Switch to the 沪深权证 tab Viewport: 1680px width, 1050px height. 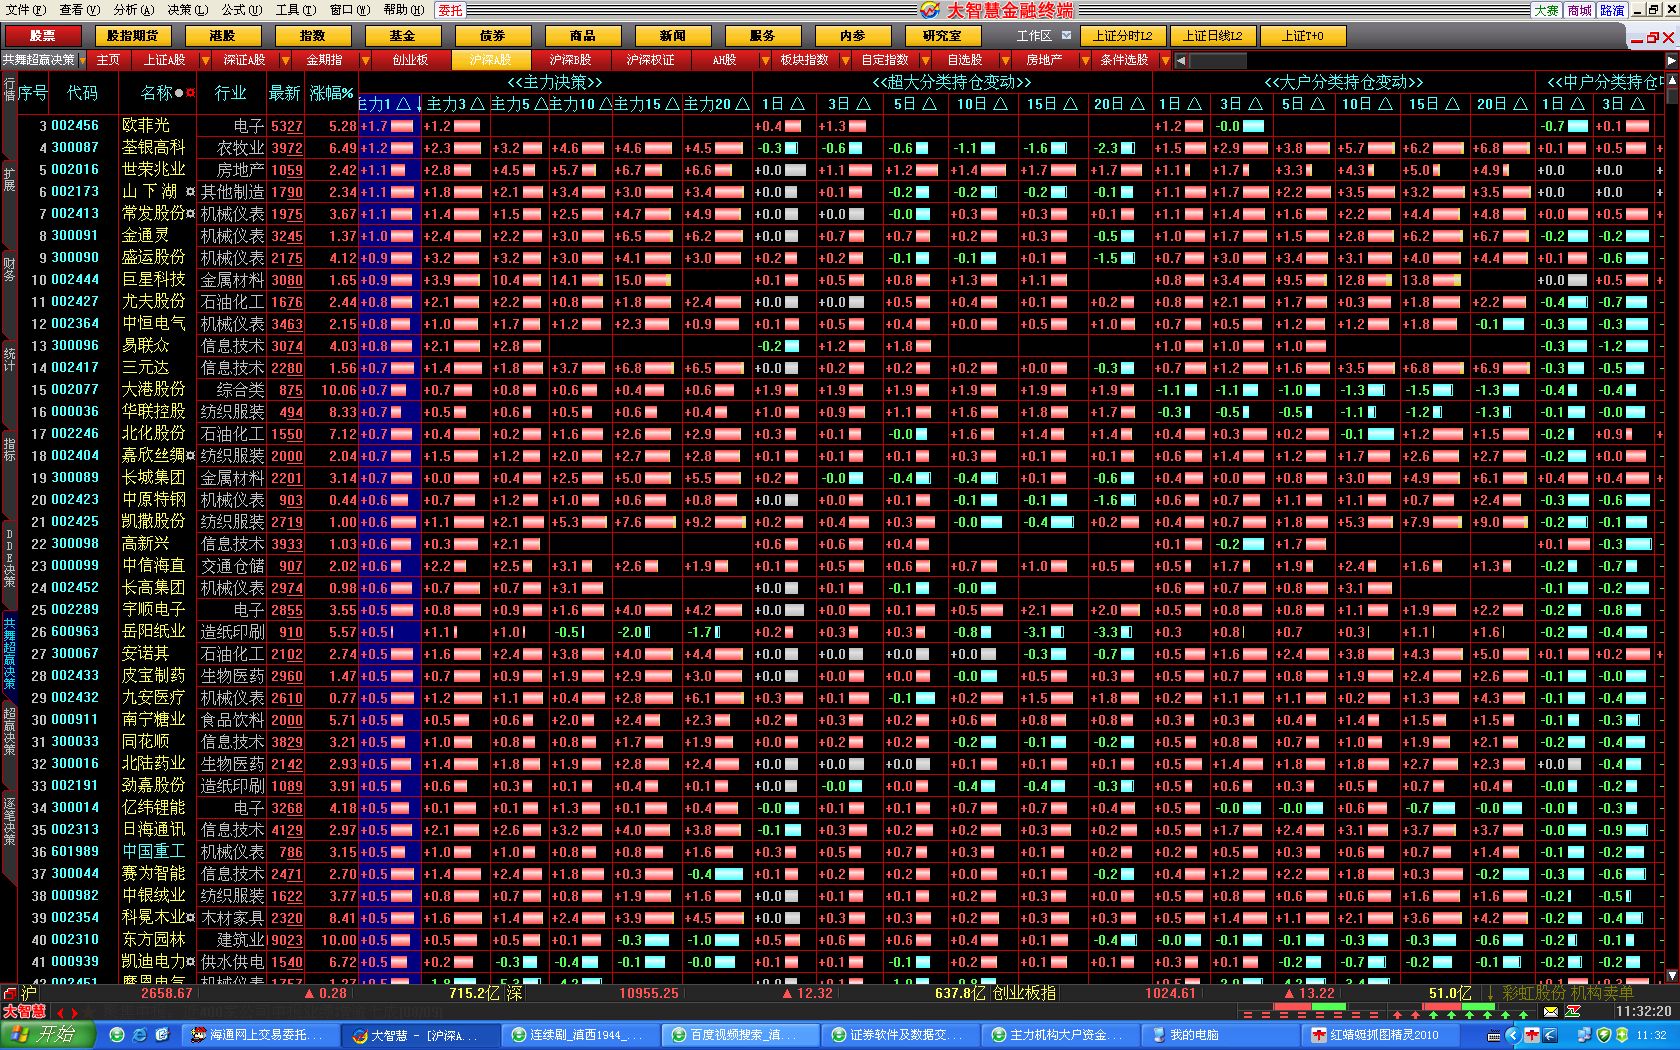pyautogui.click(x=650, y=60)
